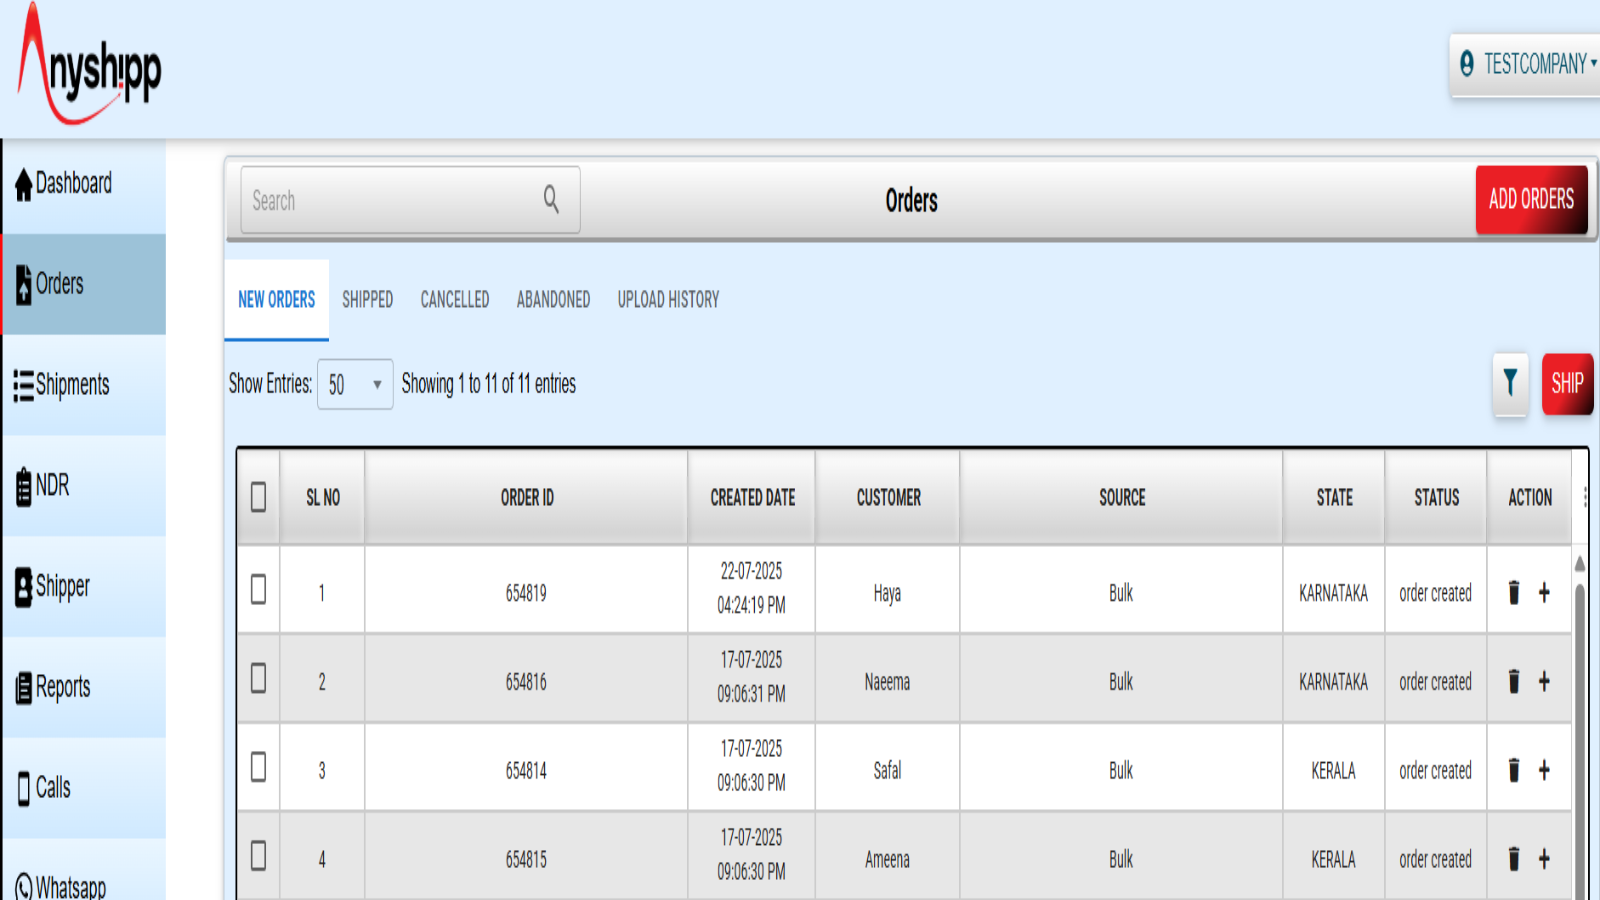Select the checkbox for order 654814

(257, 768)
